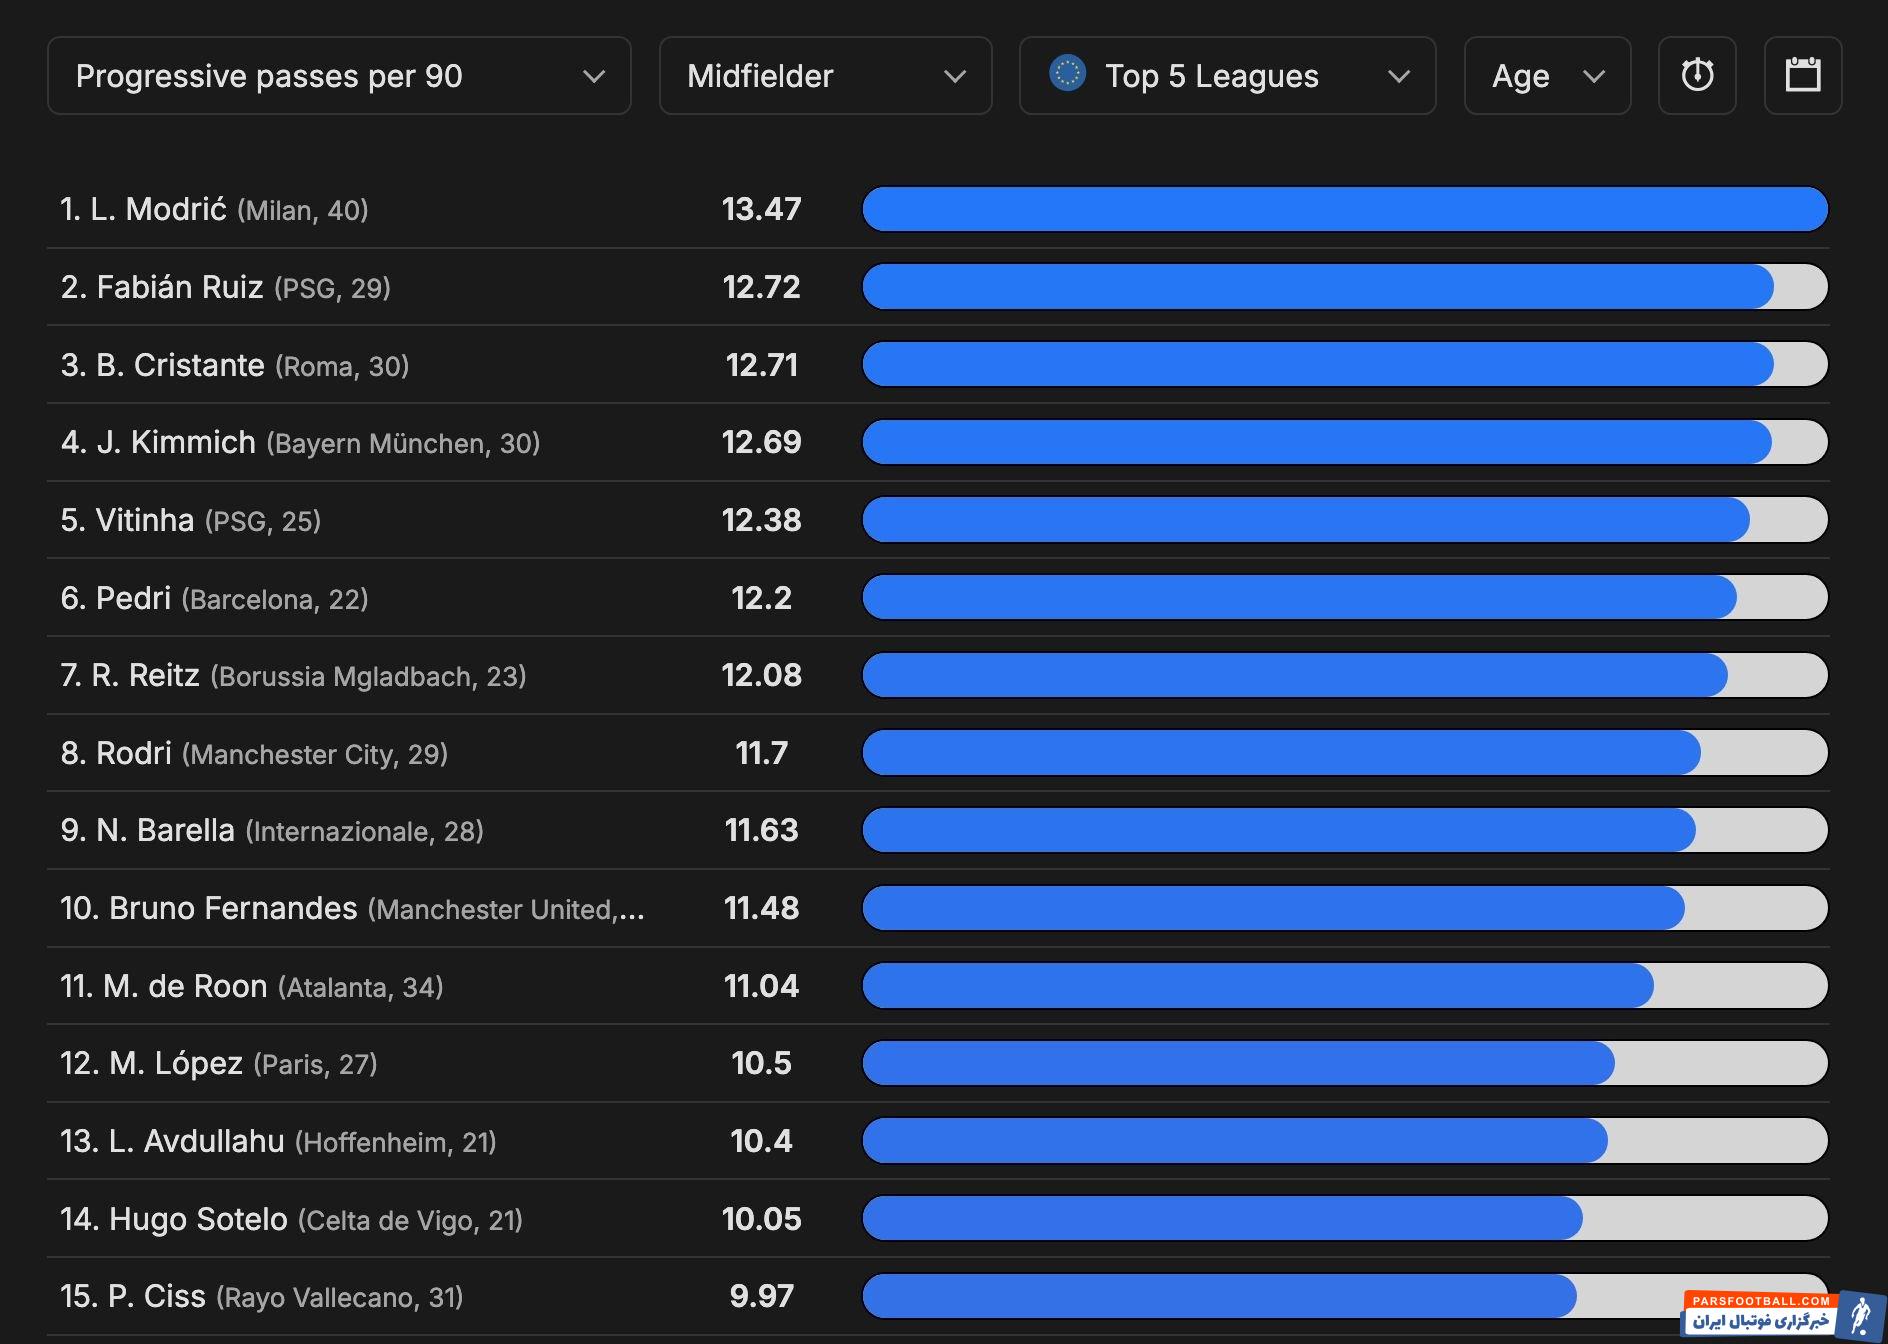Click Rodri's row name
This screenshot has width=1888, height=1344.
point(133,753)
